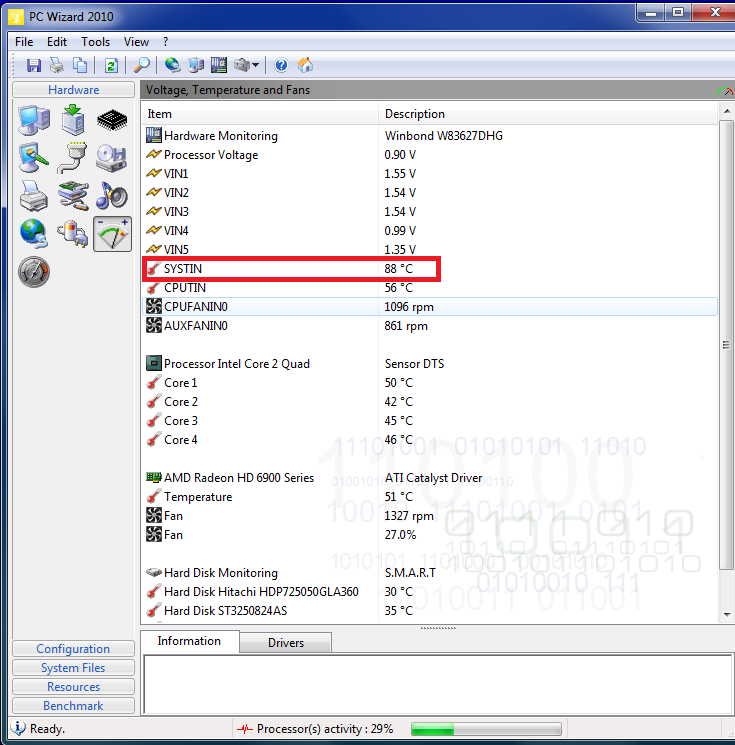Select the Voltage Temperature and Fans gauge icon

(x=112, y=234)
